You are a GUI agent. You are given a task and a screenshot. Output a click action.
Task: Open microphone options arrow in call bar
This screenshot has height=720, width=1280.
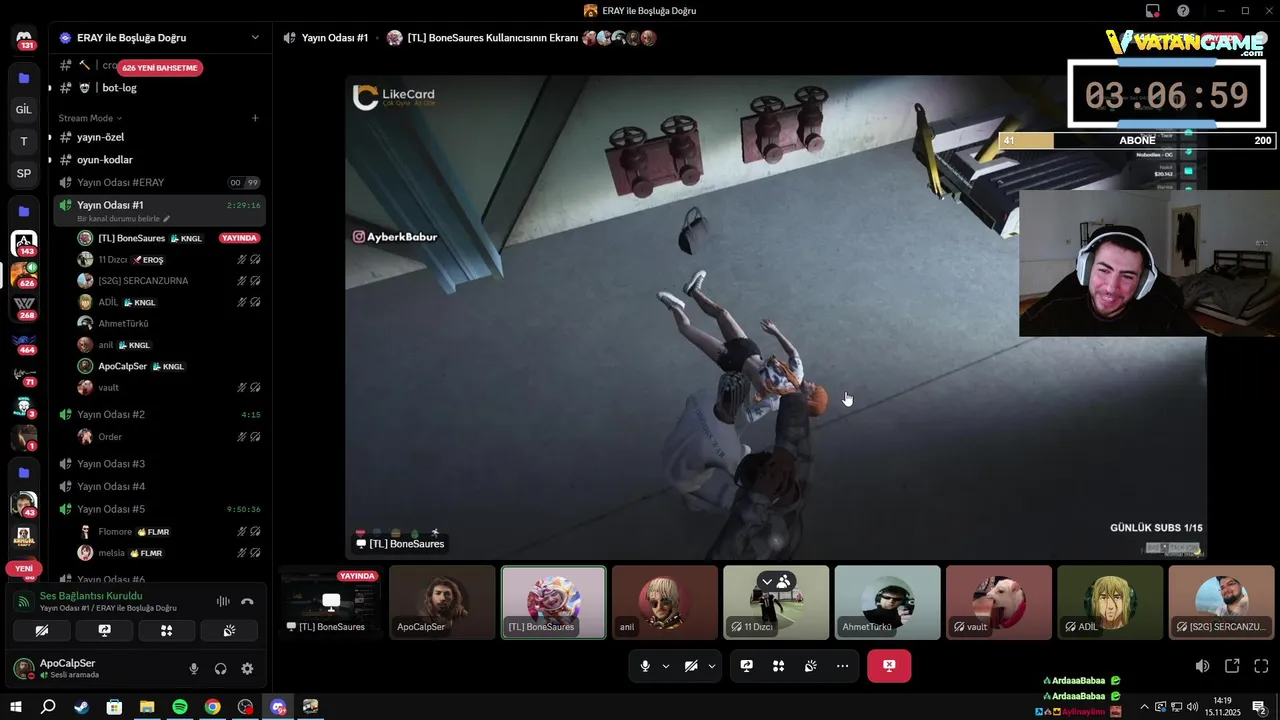coord(666,666)
